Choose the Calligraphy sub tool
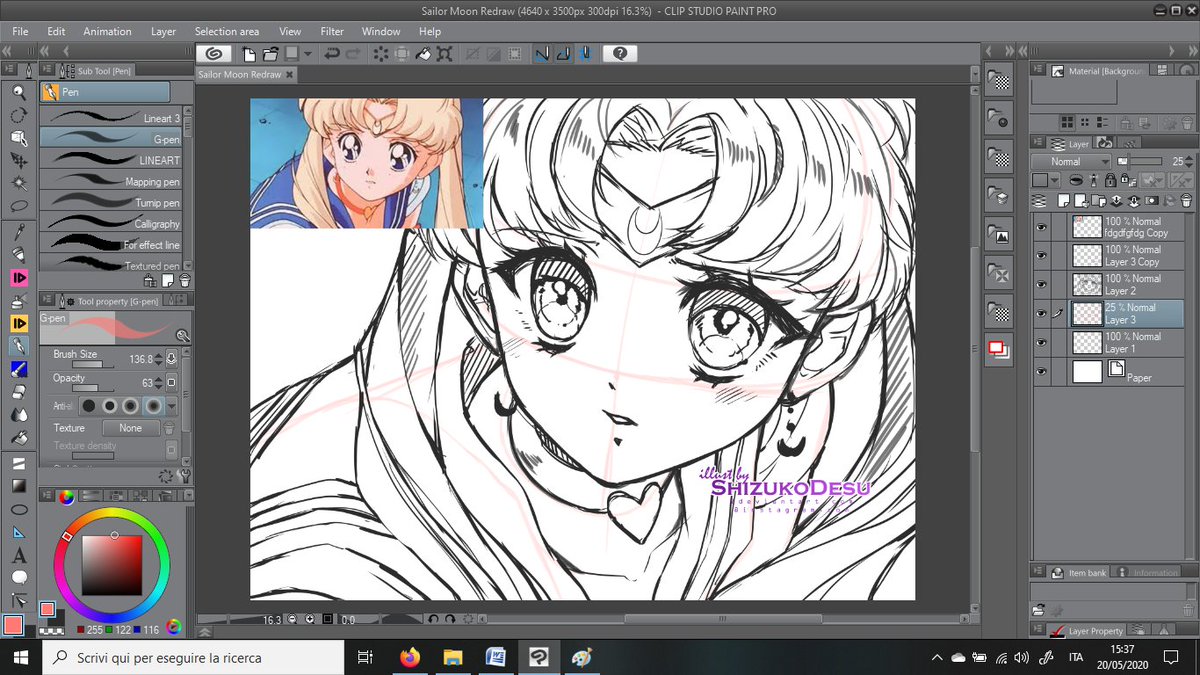Viewport: 1200px width, 675px height. tap(110, 223)
